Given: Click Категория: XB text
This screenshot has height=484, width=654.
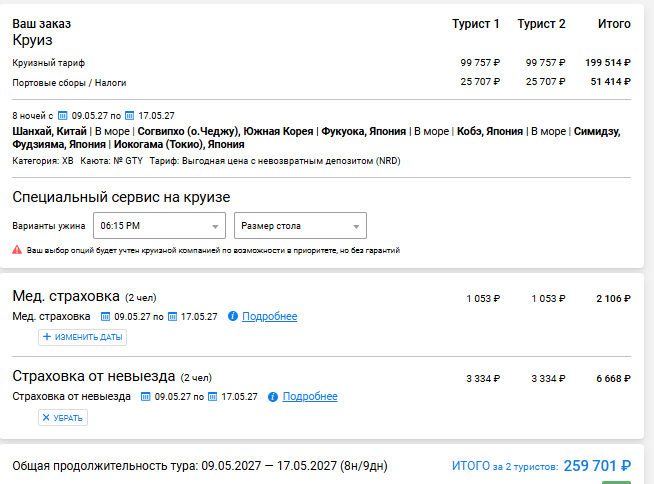Looking at the screenshot, I should (43, 161).
